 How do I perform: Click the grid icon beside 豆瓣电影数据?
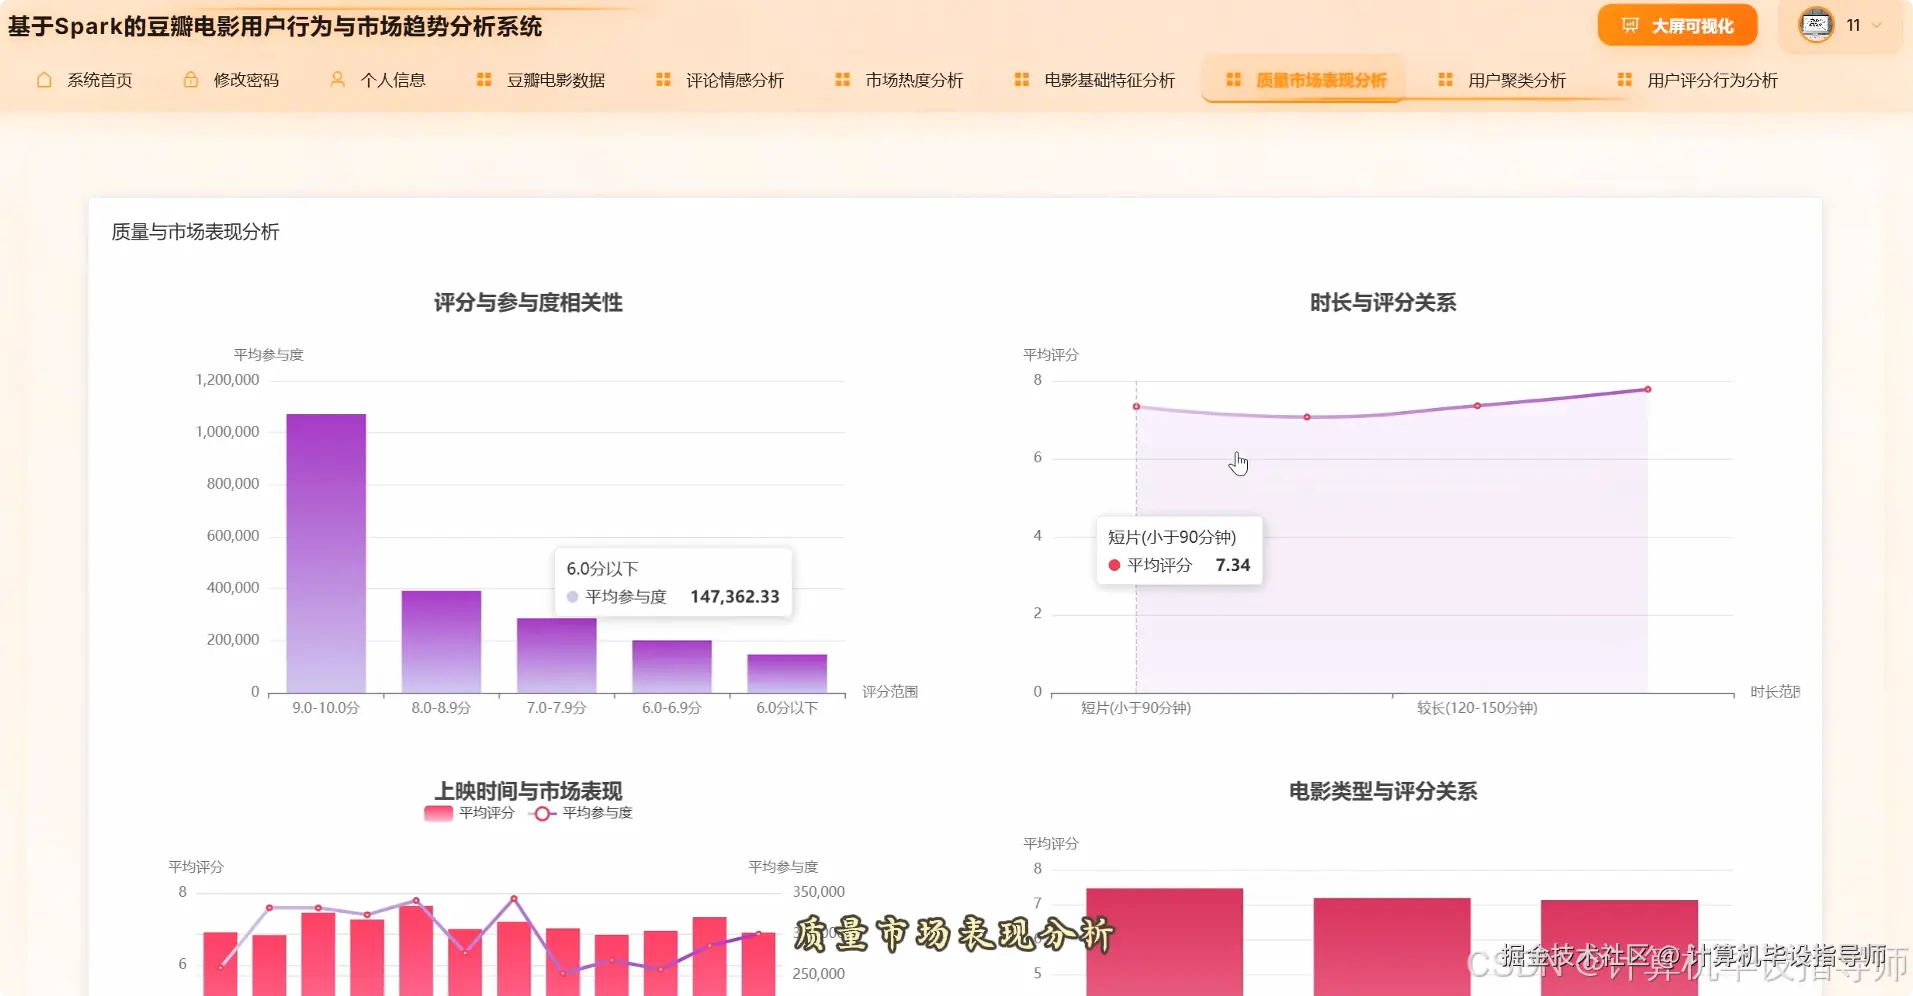[483, 80]
